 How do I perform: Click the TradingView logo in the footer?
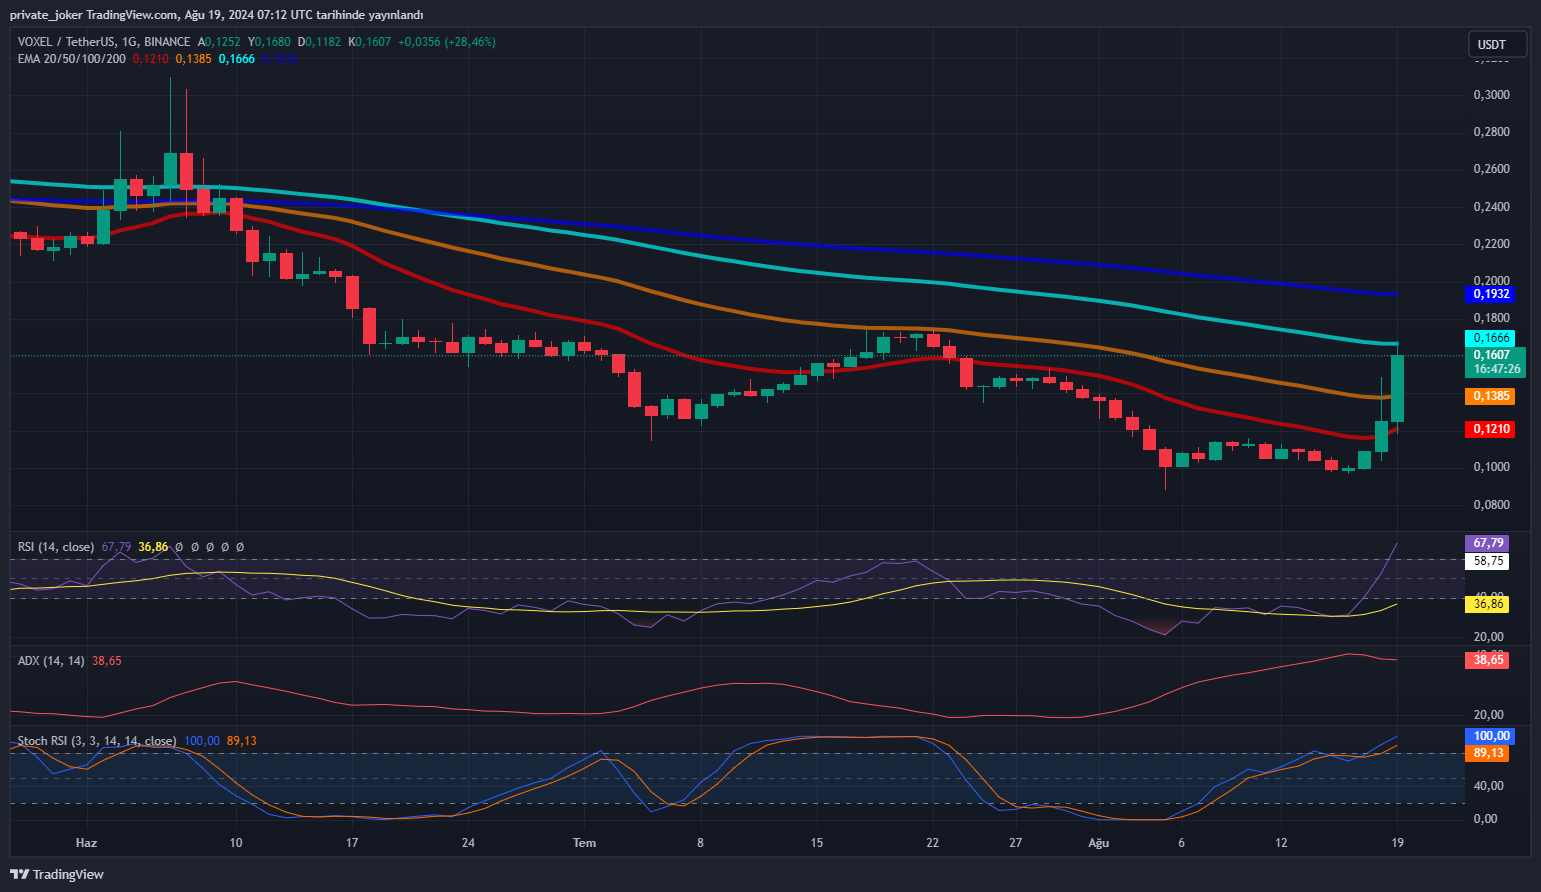point(57,874)
